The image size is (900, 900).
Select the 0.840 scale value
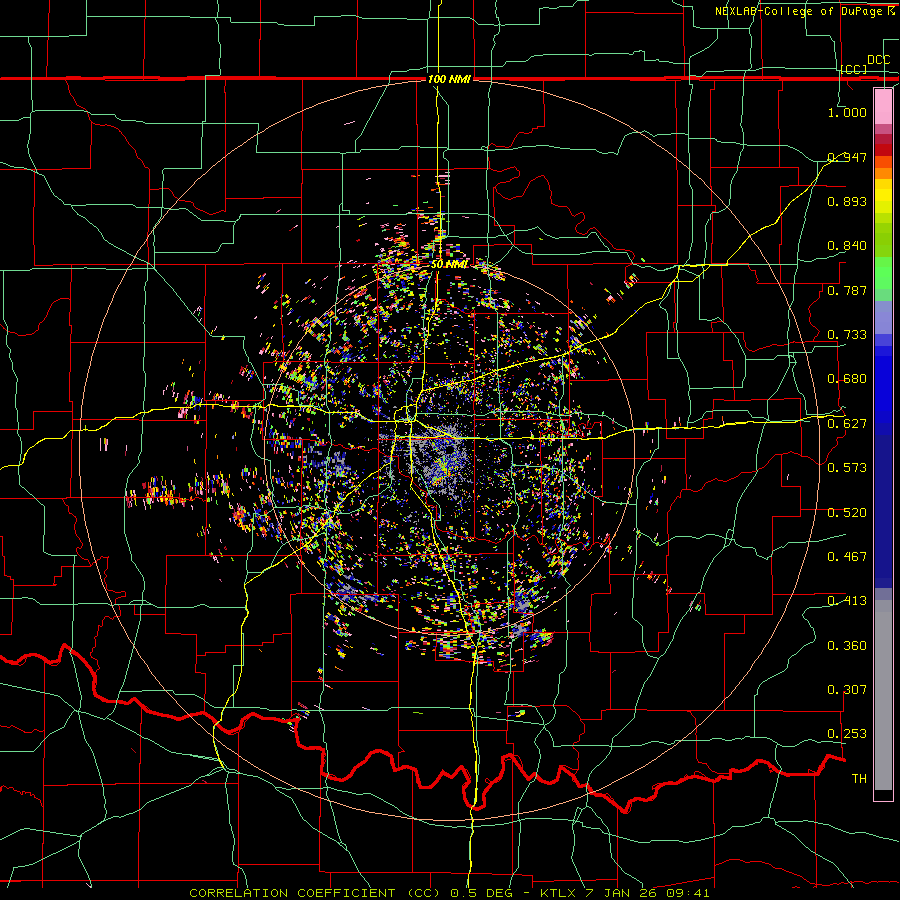(847, 246)
